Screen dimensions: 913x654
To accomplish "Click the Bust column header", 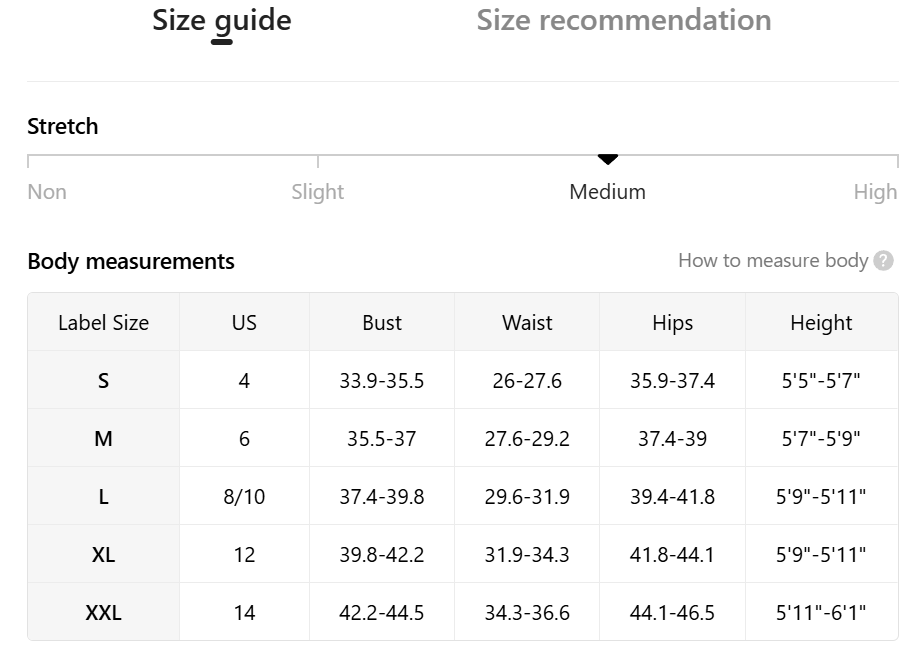I will [382, 323].
